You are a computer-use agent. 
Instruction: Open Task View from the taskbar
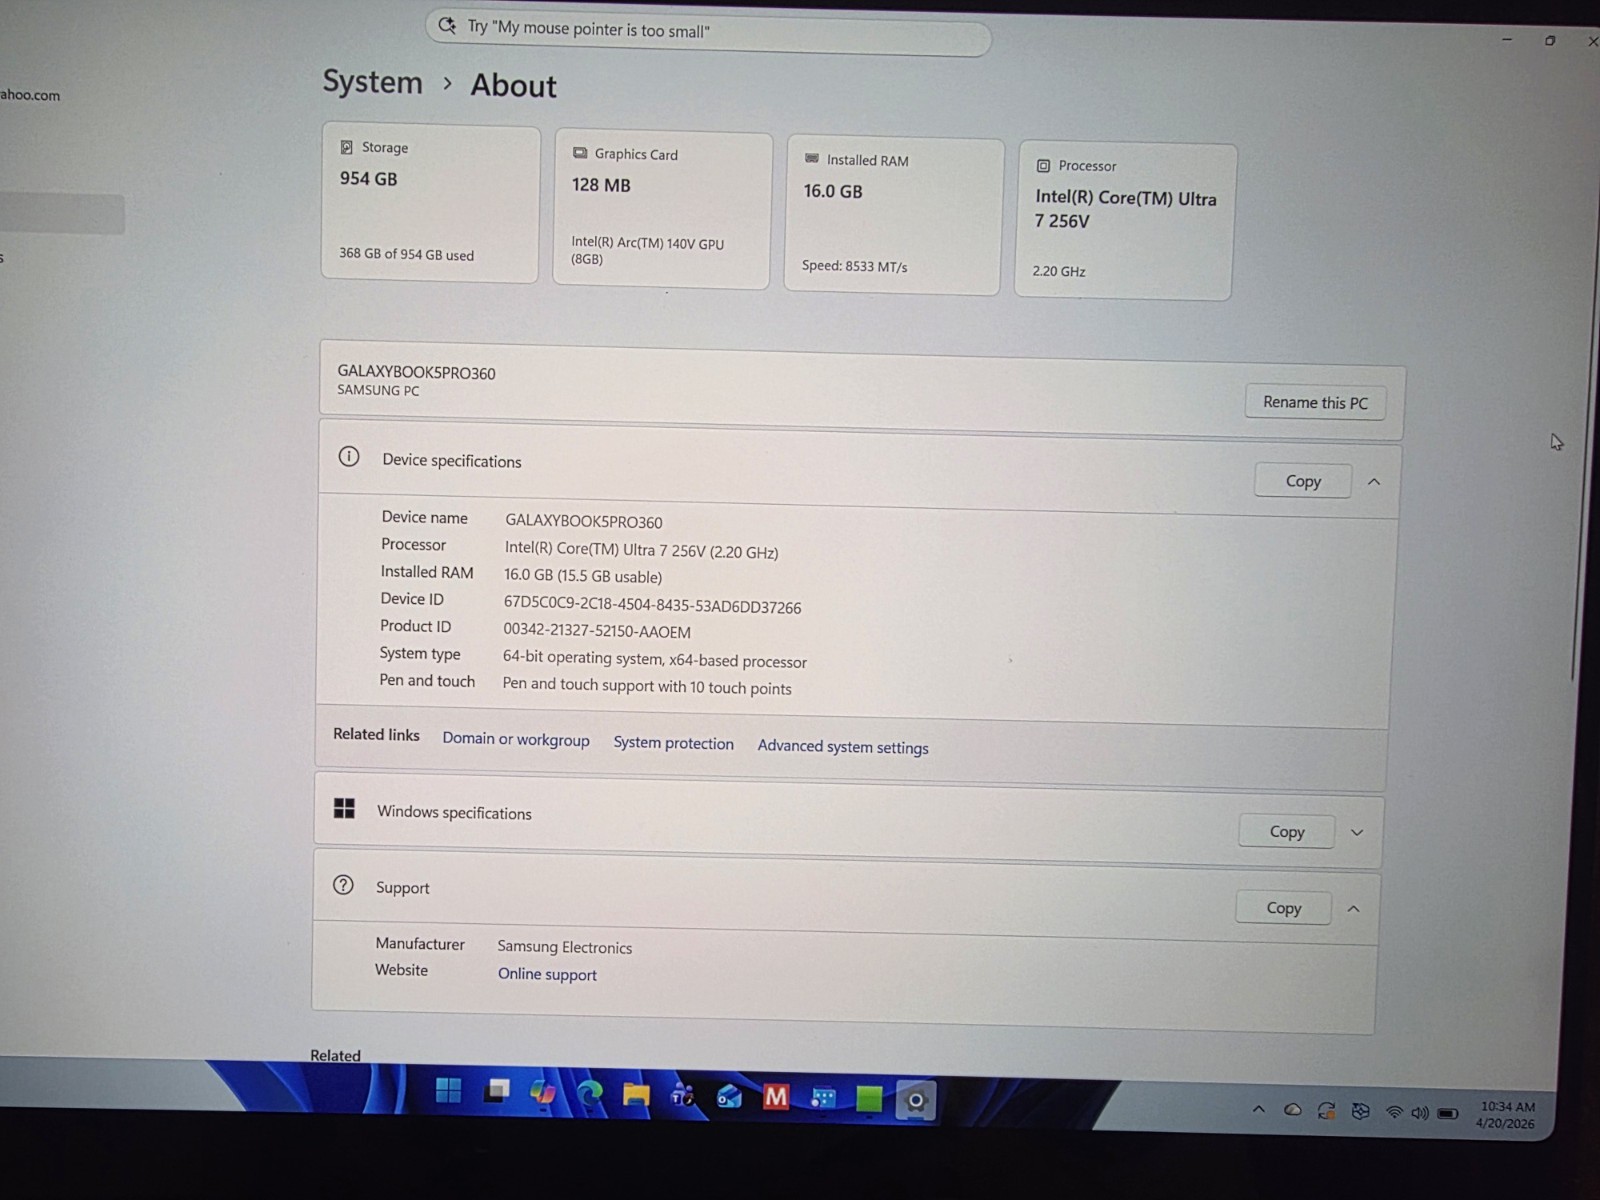point(496,1092)
